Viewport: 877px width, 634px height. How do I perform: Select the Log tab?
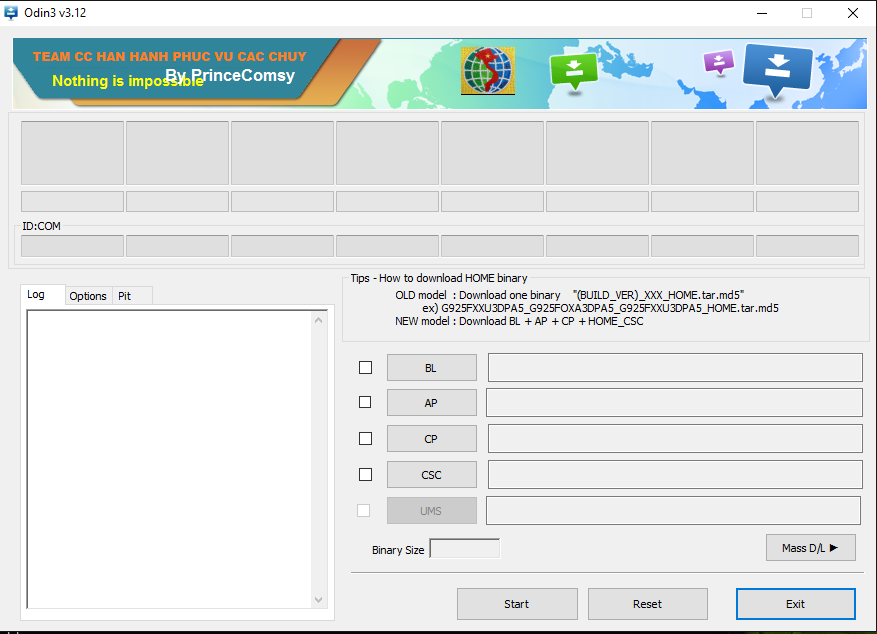pos(36,295)
